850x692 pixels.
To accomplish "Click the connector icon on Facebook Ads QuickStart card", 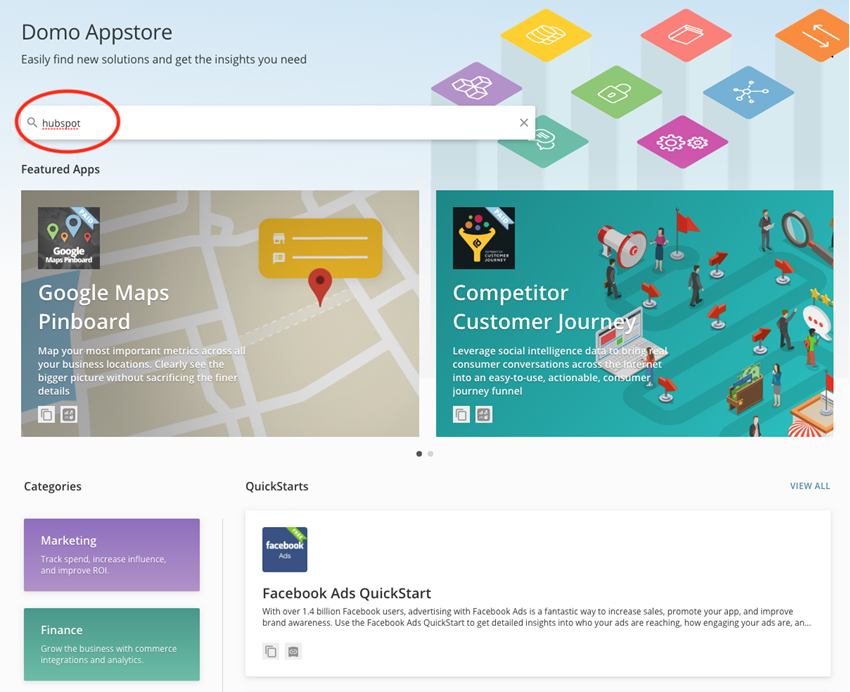I will (x=293, y=650).
